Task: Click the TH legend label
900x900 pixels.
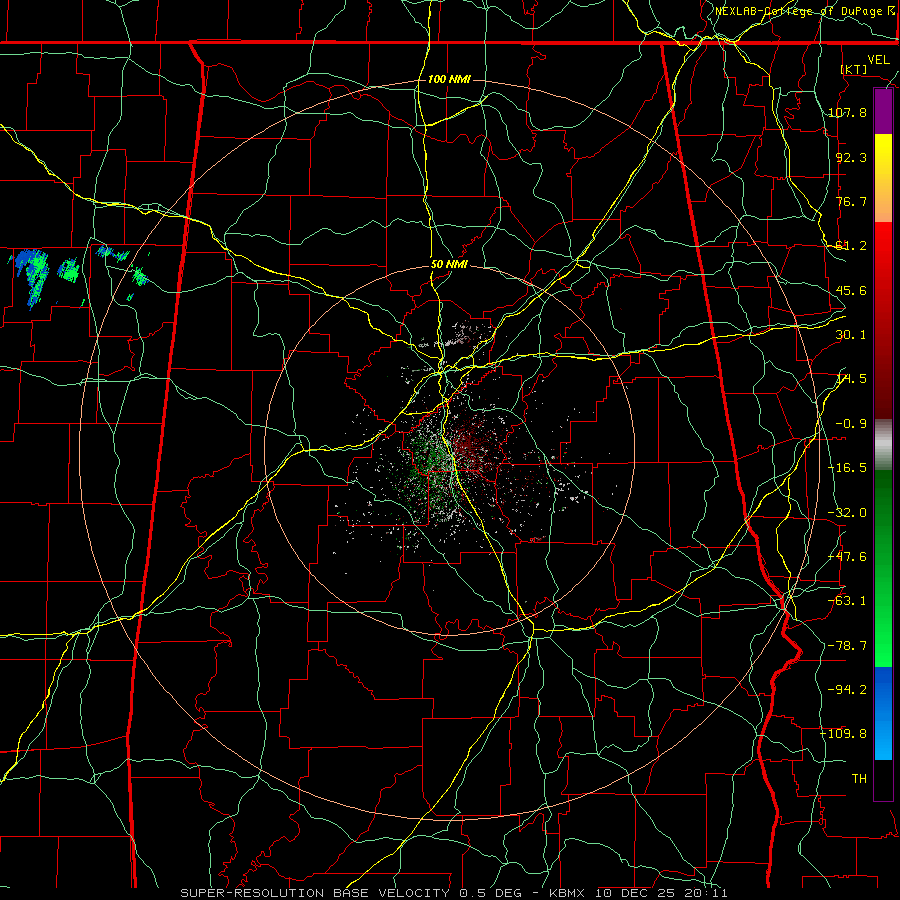Action: 859,779
